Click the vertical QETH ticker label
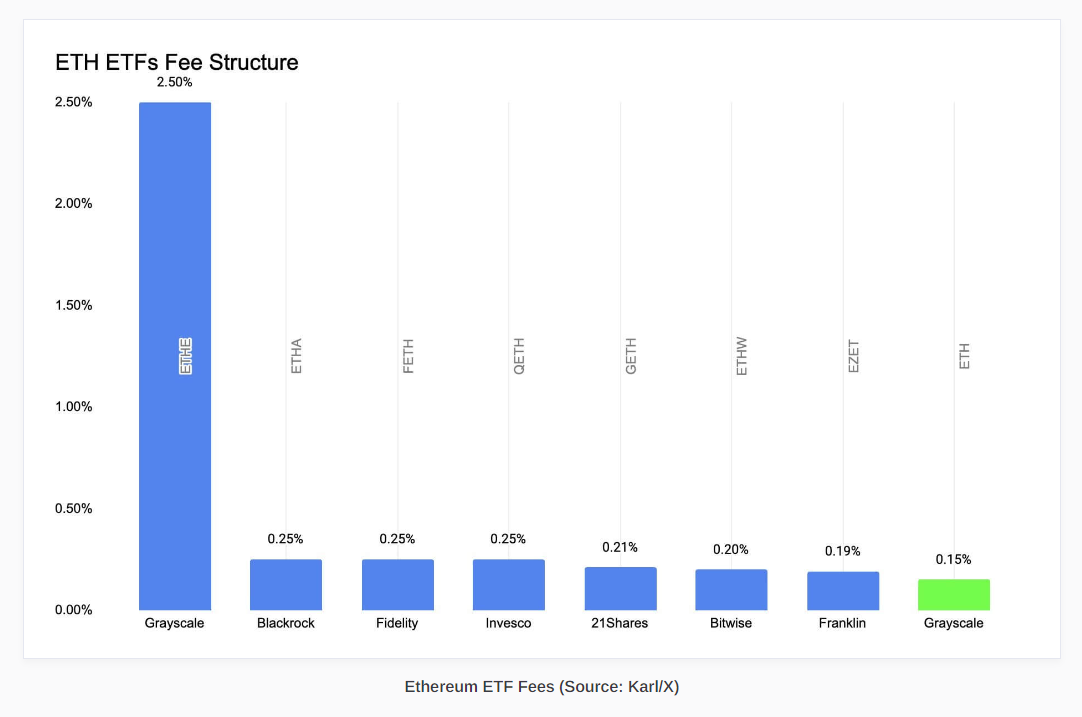Image resolution: width=1082 pixels, height=717 pixels. point(519,356)
